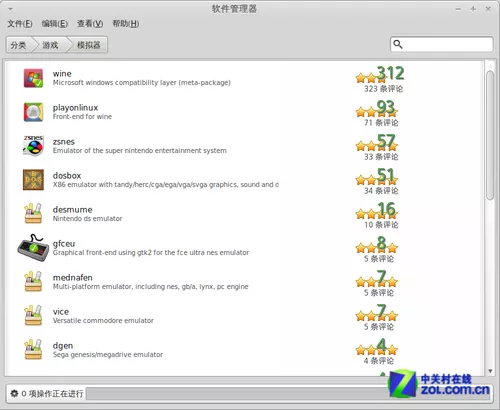Click '4 条评论' review count for dgen
Screen dimensions: 500x410
pos(379,361)
